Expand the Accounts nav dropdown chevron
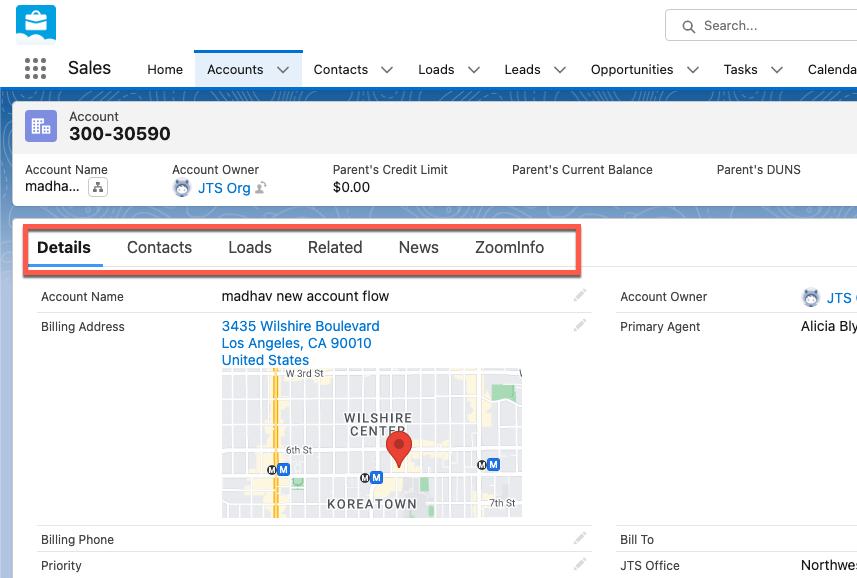Screen dimensions: 857x578 (283, 70)
